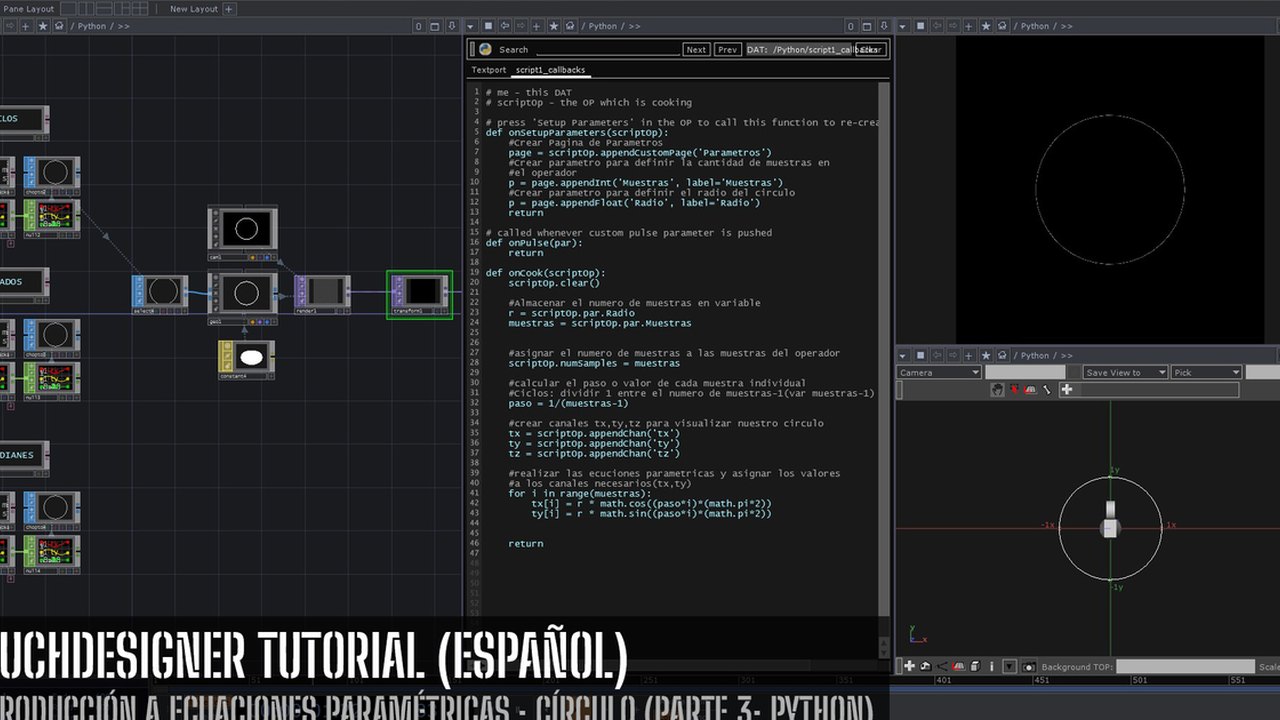The image size is (1280, 720).
Task: Click the face icon in viewer toolbar
Action: point(998,389)
